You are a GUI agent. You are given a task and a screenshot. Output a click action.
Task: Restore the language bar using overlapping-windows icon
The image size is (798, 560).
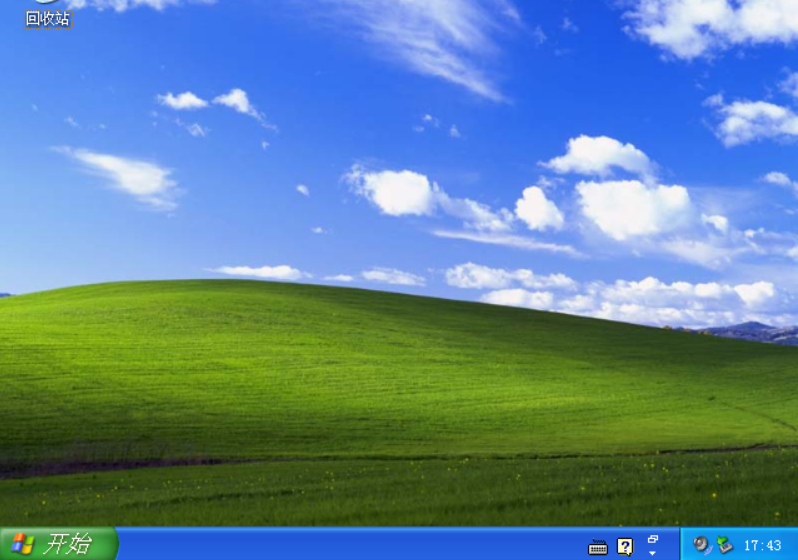pos(652,539)
